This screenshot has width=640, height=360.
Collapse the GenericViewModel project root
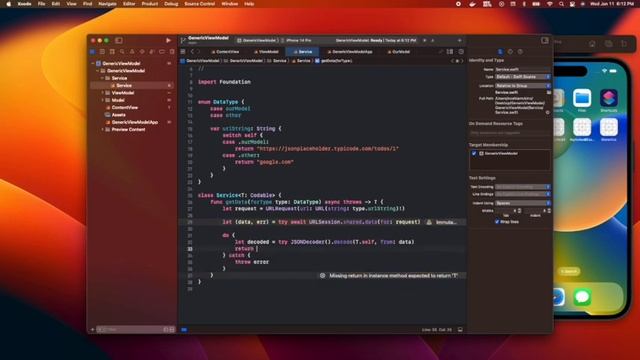click(x=93, y=64)
